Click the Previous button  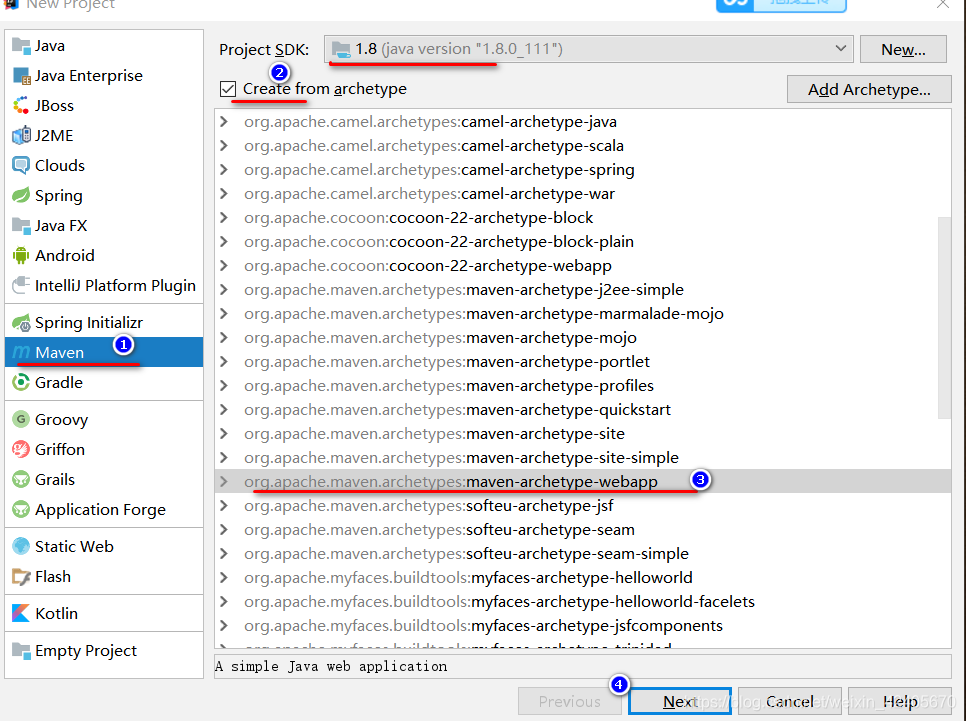coord(569,701)
